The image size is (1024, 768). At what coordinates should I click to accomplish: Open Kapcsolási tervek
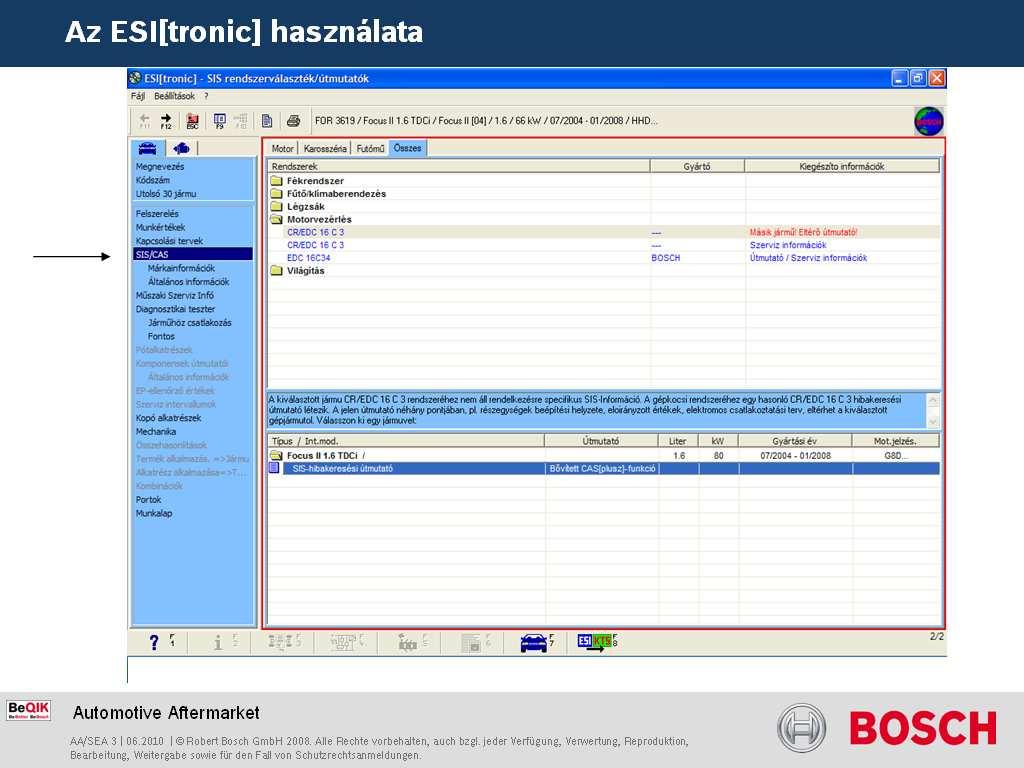169,241
